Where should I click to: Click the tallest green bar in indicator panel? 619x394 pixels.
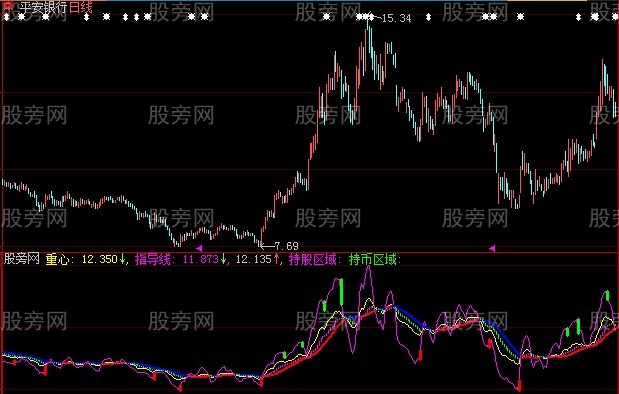341,292
